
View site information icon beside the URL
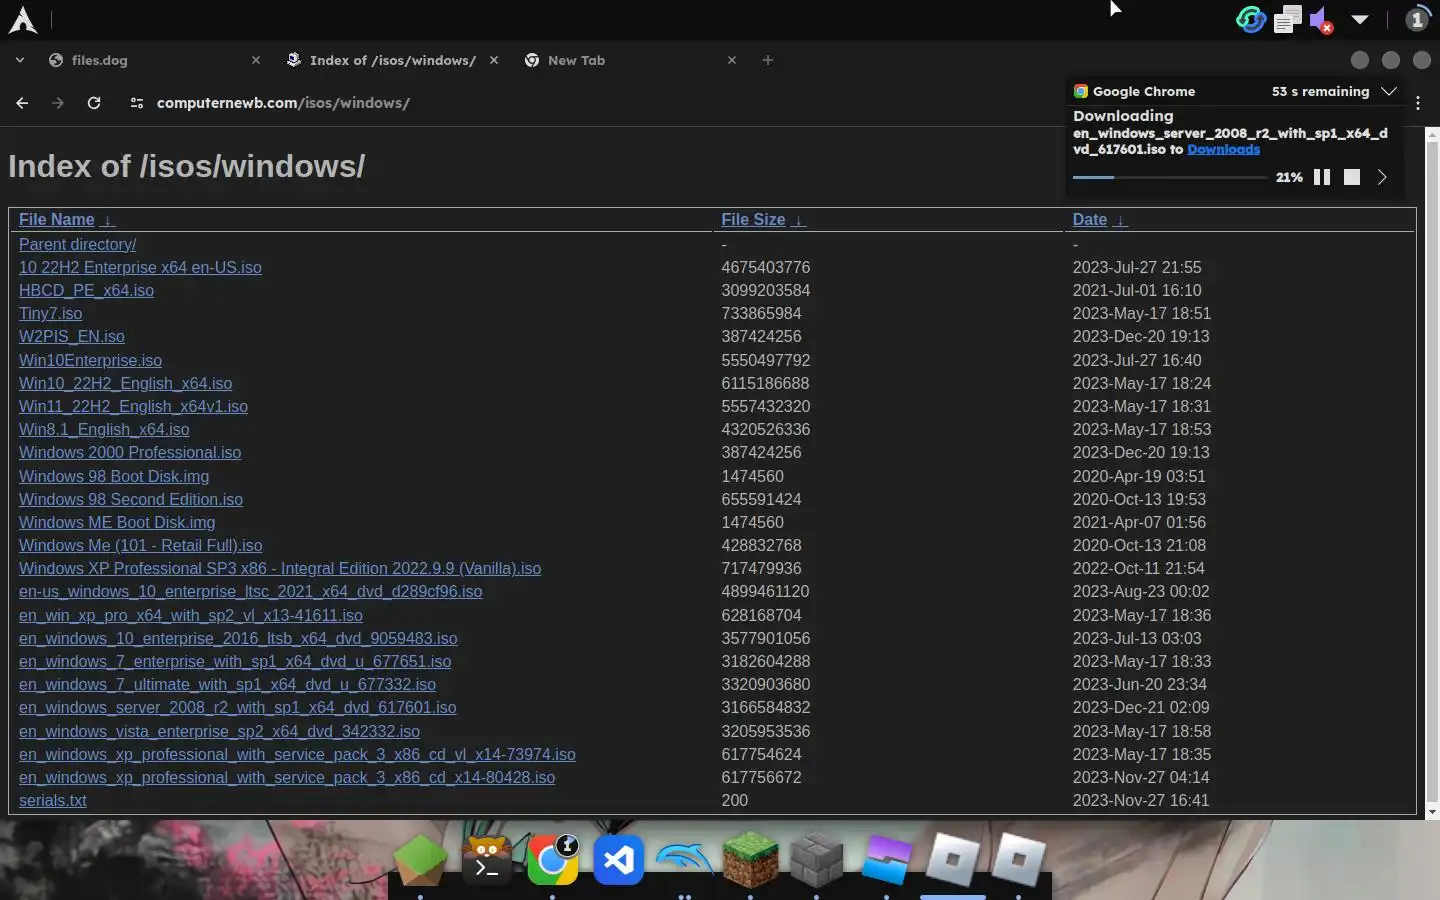137,103
